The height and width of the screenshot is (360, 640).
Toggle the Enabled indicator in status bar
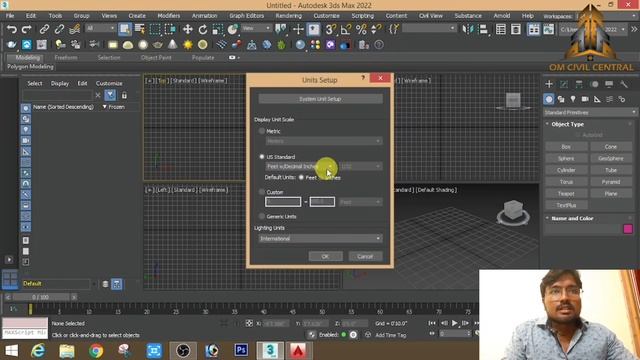[343, 335]
